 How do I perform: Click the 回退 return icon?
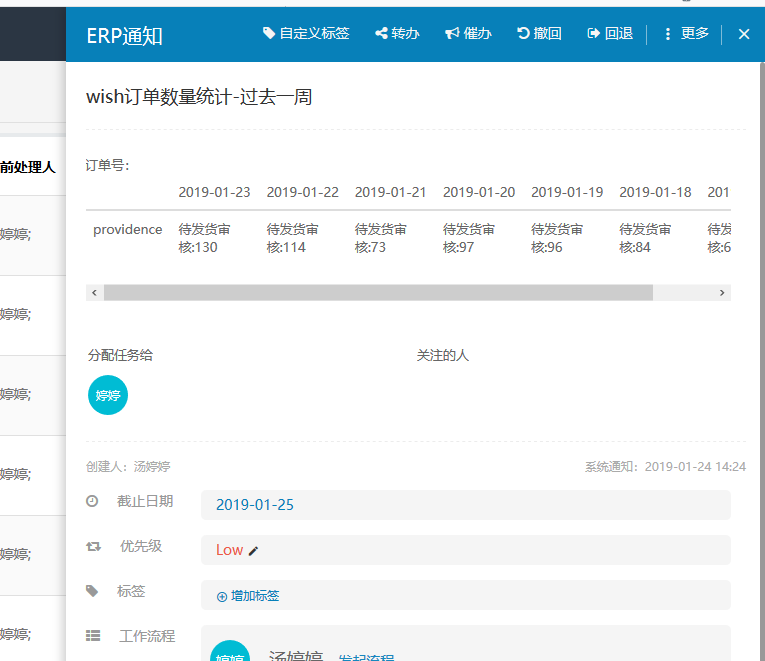click(594, 34)
